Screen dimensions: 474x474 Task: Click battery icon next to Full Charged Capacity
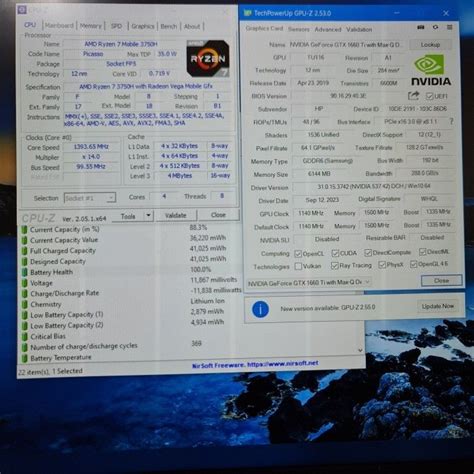(x=24, y=251)
